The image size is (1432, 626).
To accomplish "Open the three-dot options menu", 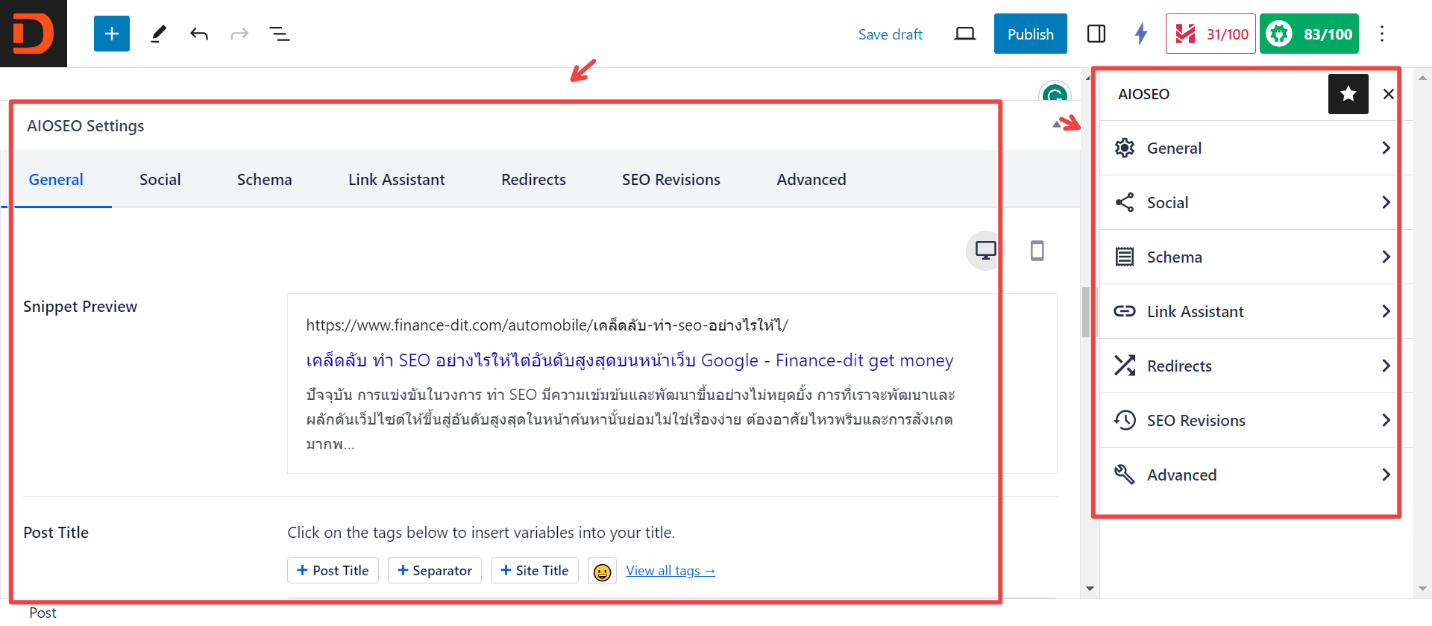I will pos(1383,34).
